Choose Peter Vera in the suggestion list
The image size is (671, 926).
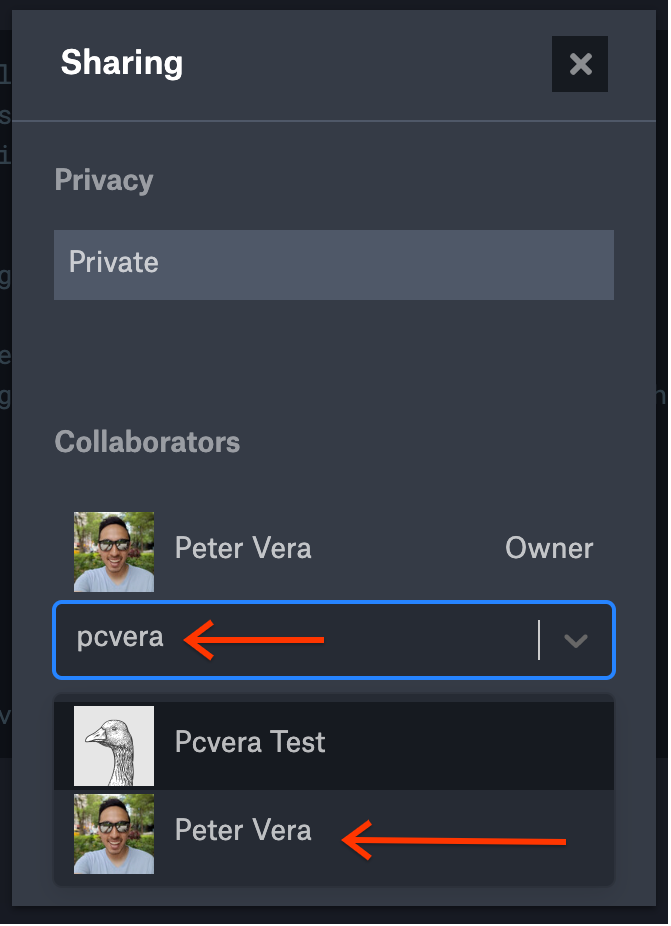pyautogui.click(x=334, y=833)
